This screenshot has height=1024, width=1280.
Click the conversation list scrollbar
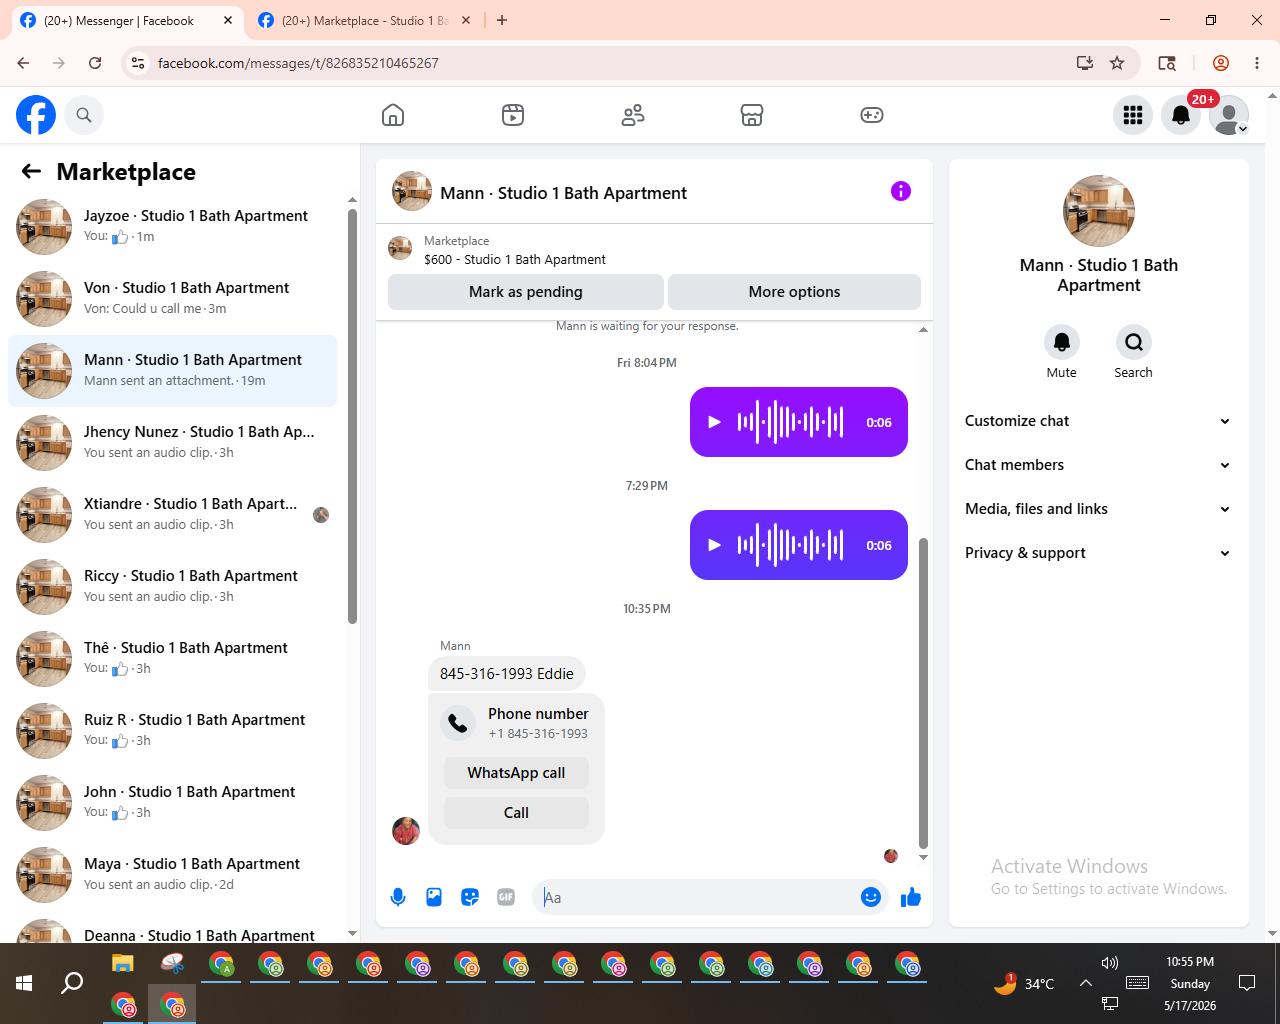pos(352,416)
